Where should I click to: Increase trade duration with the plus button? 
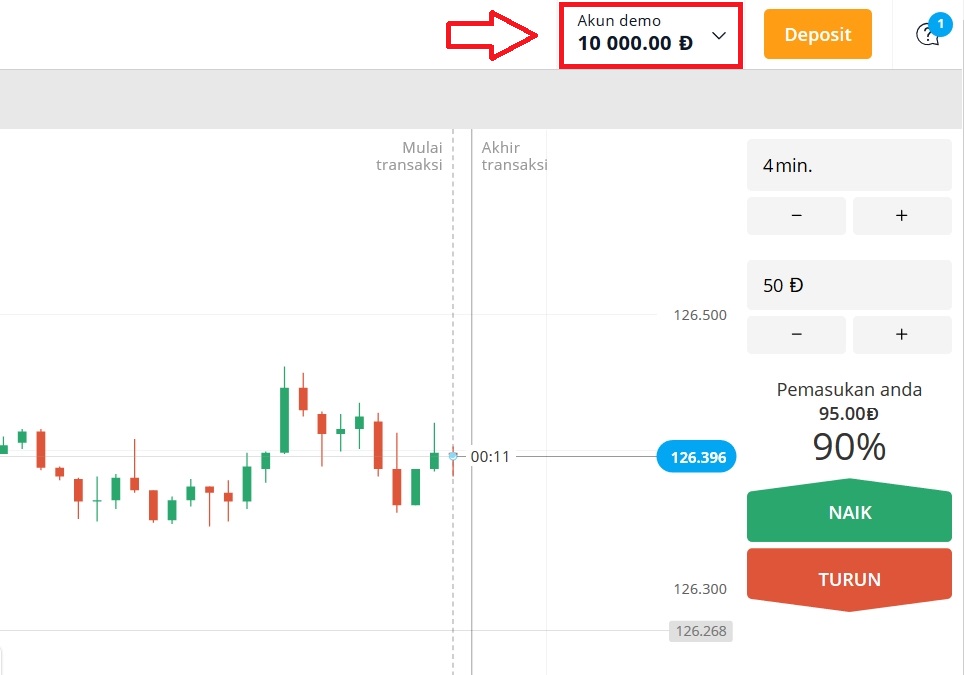[x=901, y=215]
